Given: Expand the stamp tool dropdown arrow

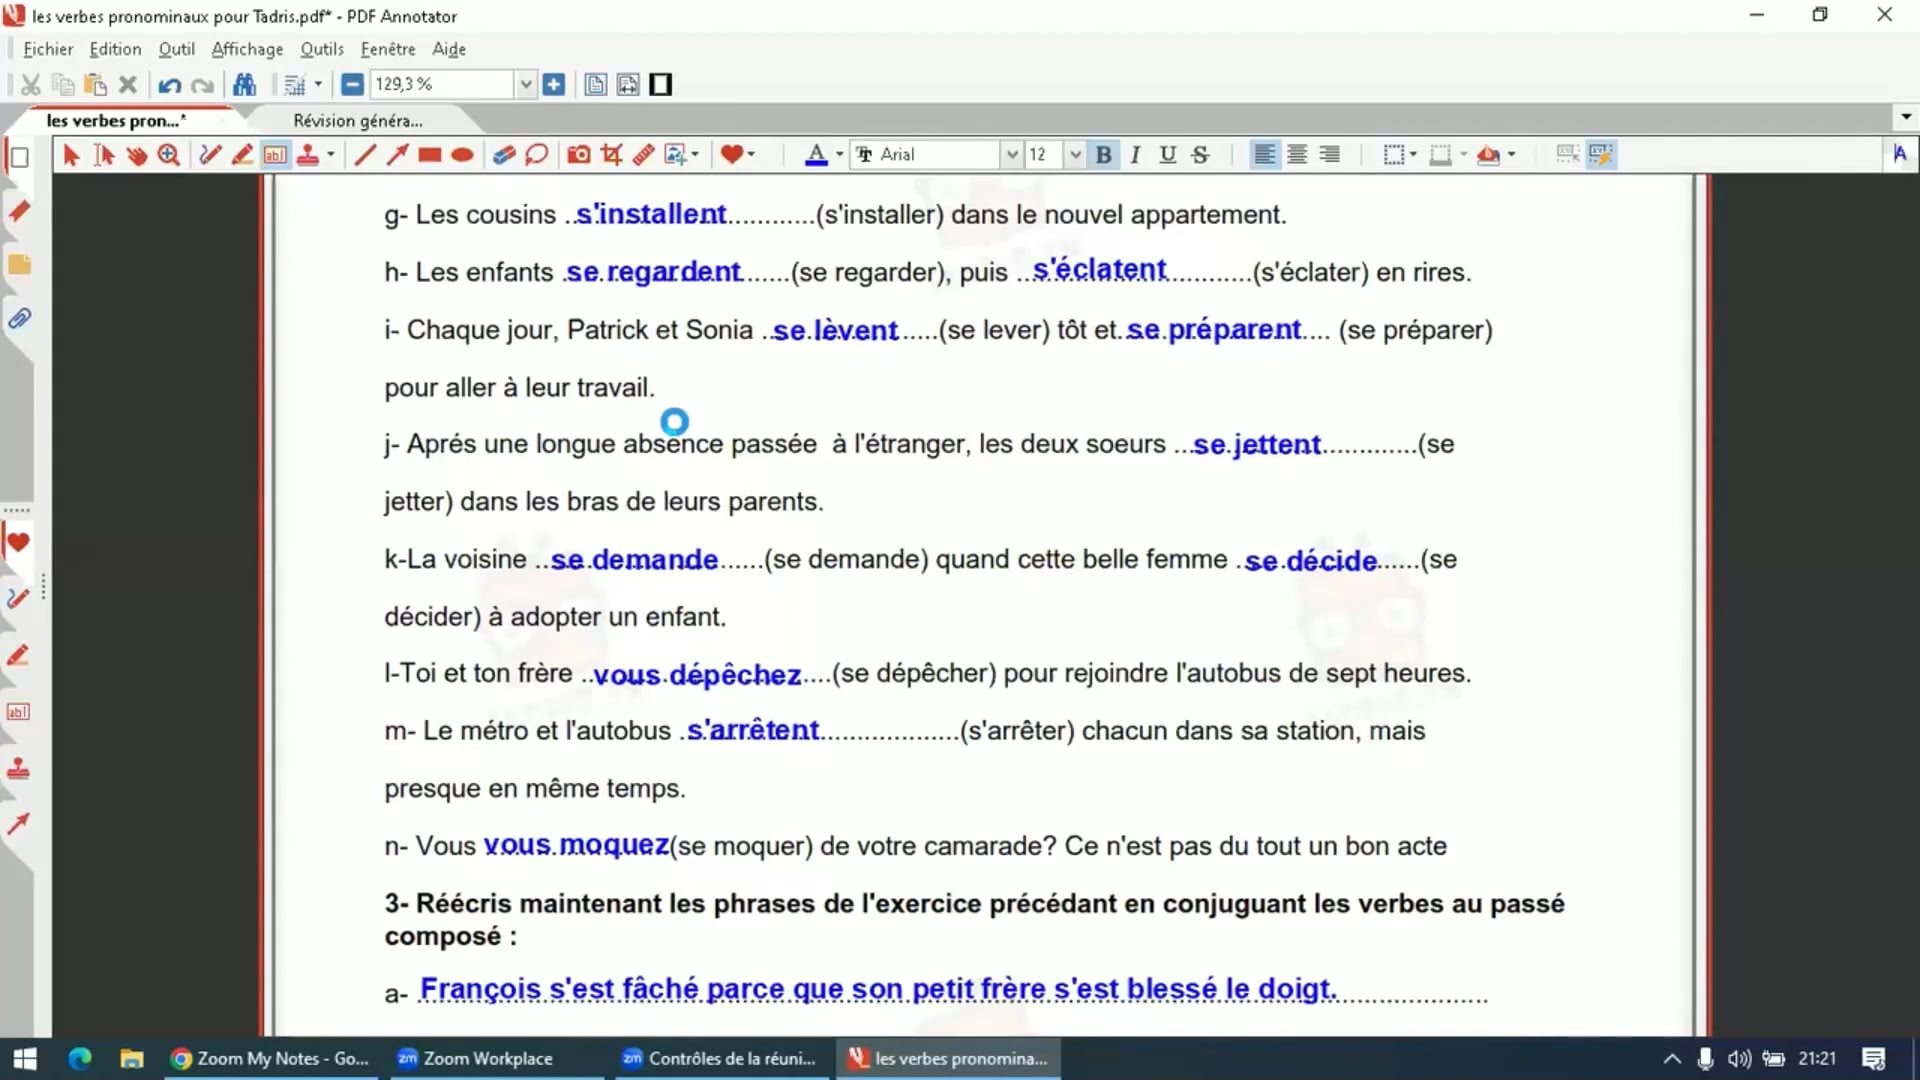Looking at the screenshot, I should (x=330, y=154).
